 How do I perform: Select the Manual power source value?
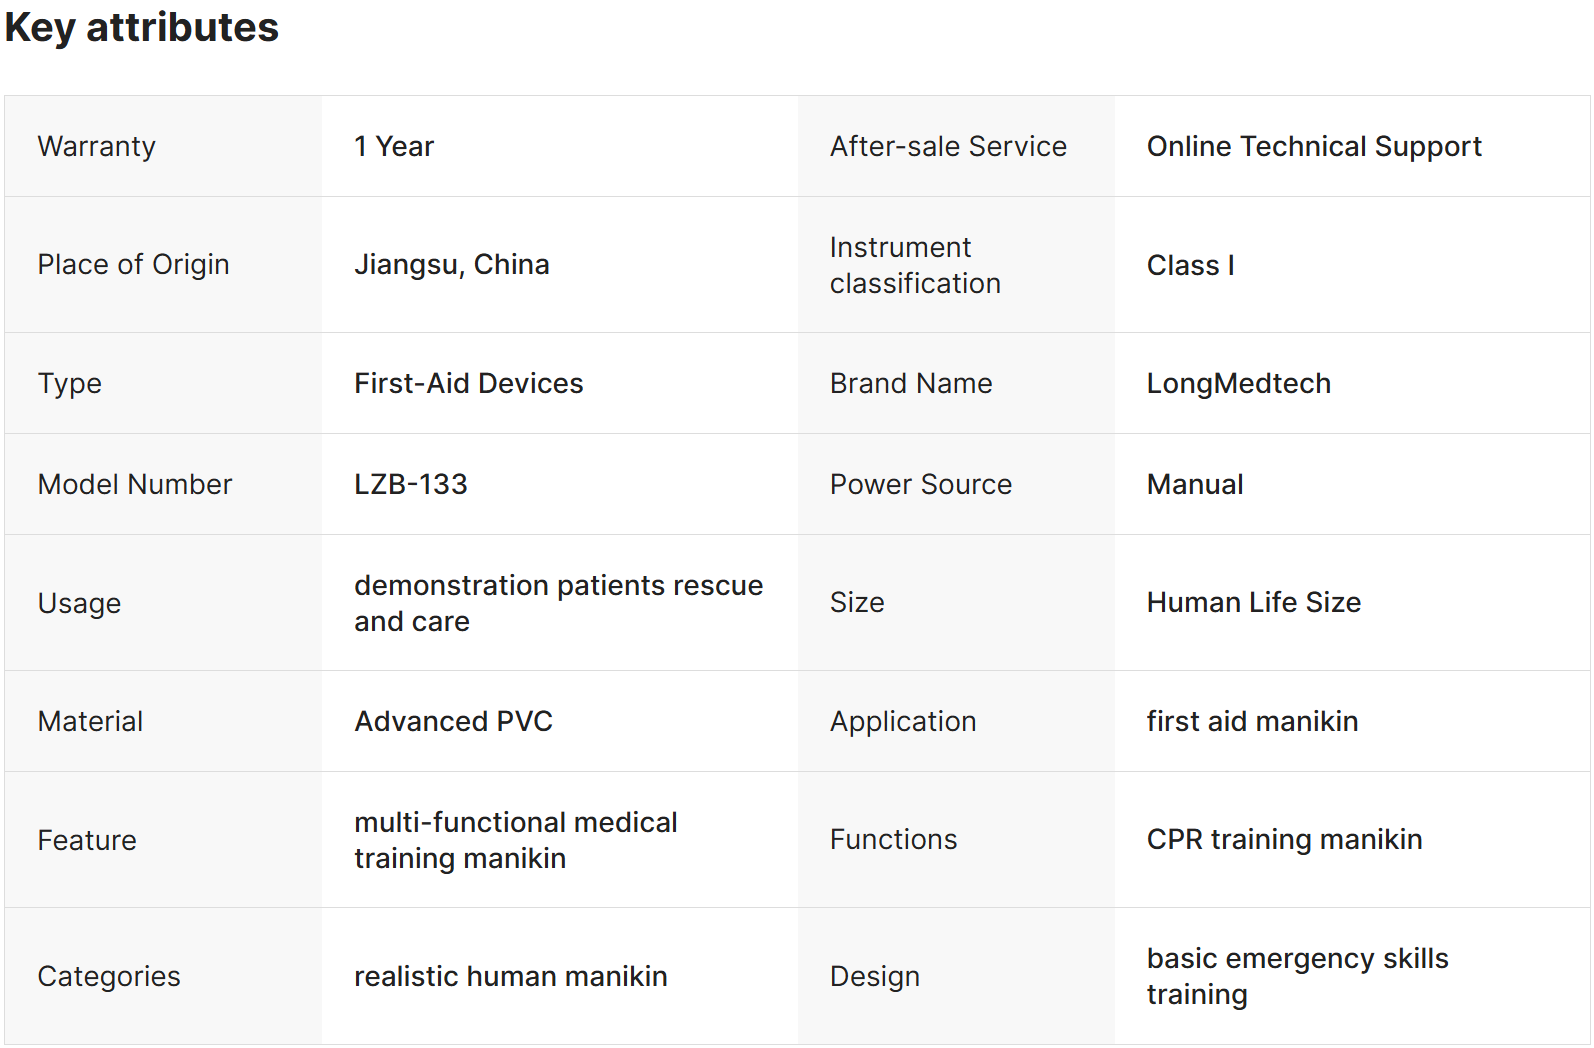tap(1195, 485)
